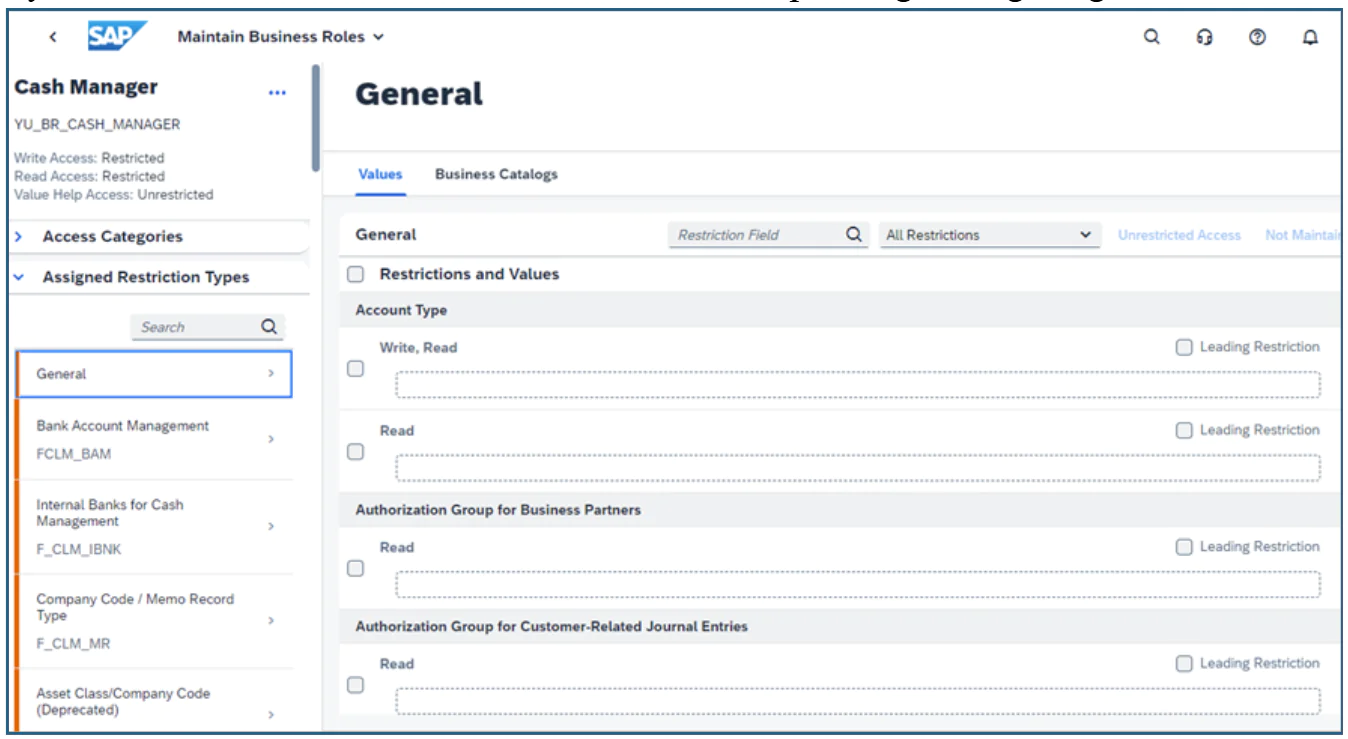Click Authorization Group for Business Partners header
Image resolution: width=1348 pixels, height=739 pixels.
click(498, 509)
